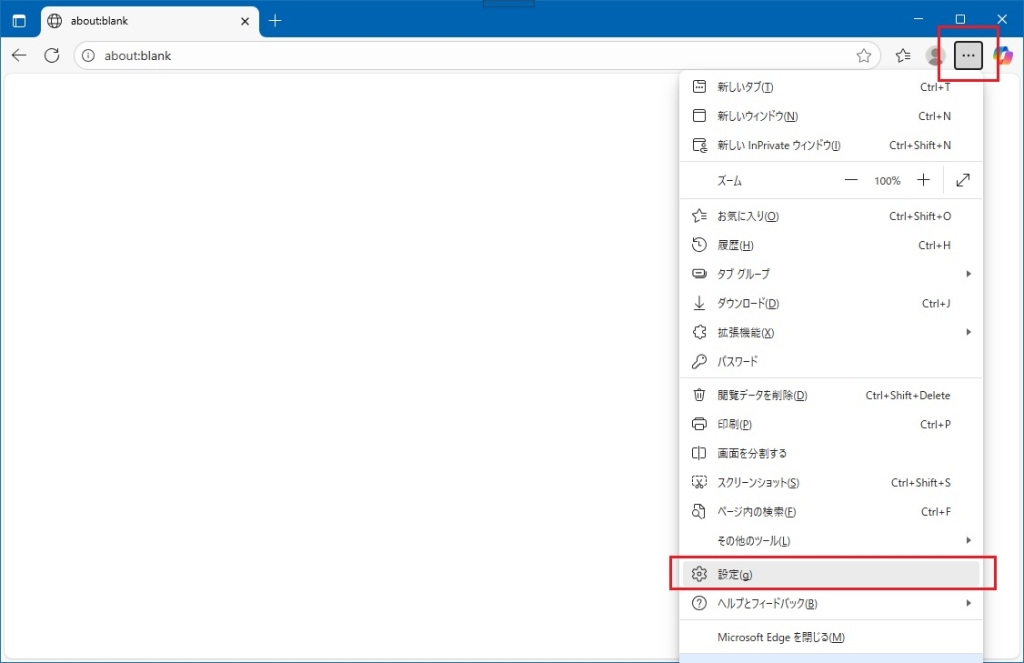Screen dimensions: 1024x663
Task: Close the about:blank tab
Action: (x=245, y=21)
